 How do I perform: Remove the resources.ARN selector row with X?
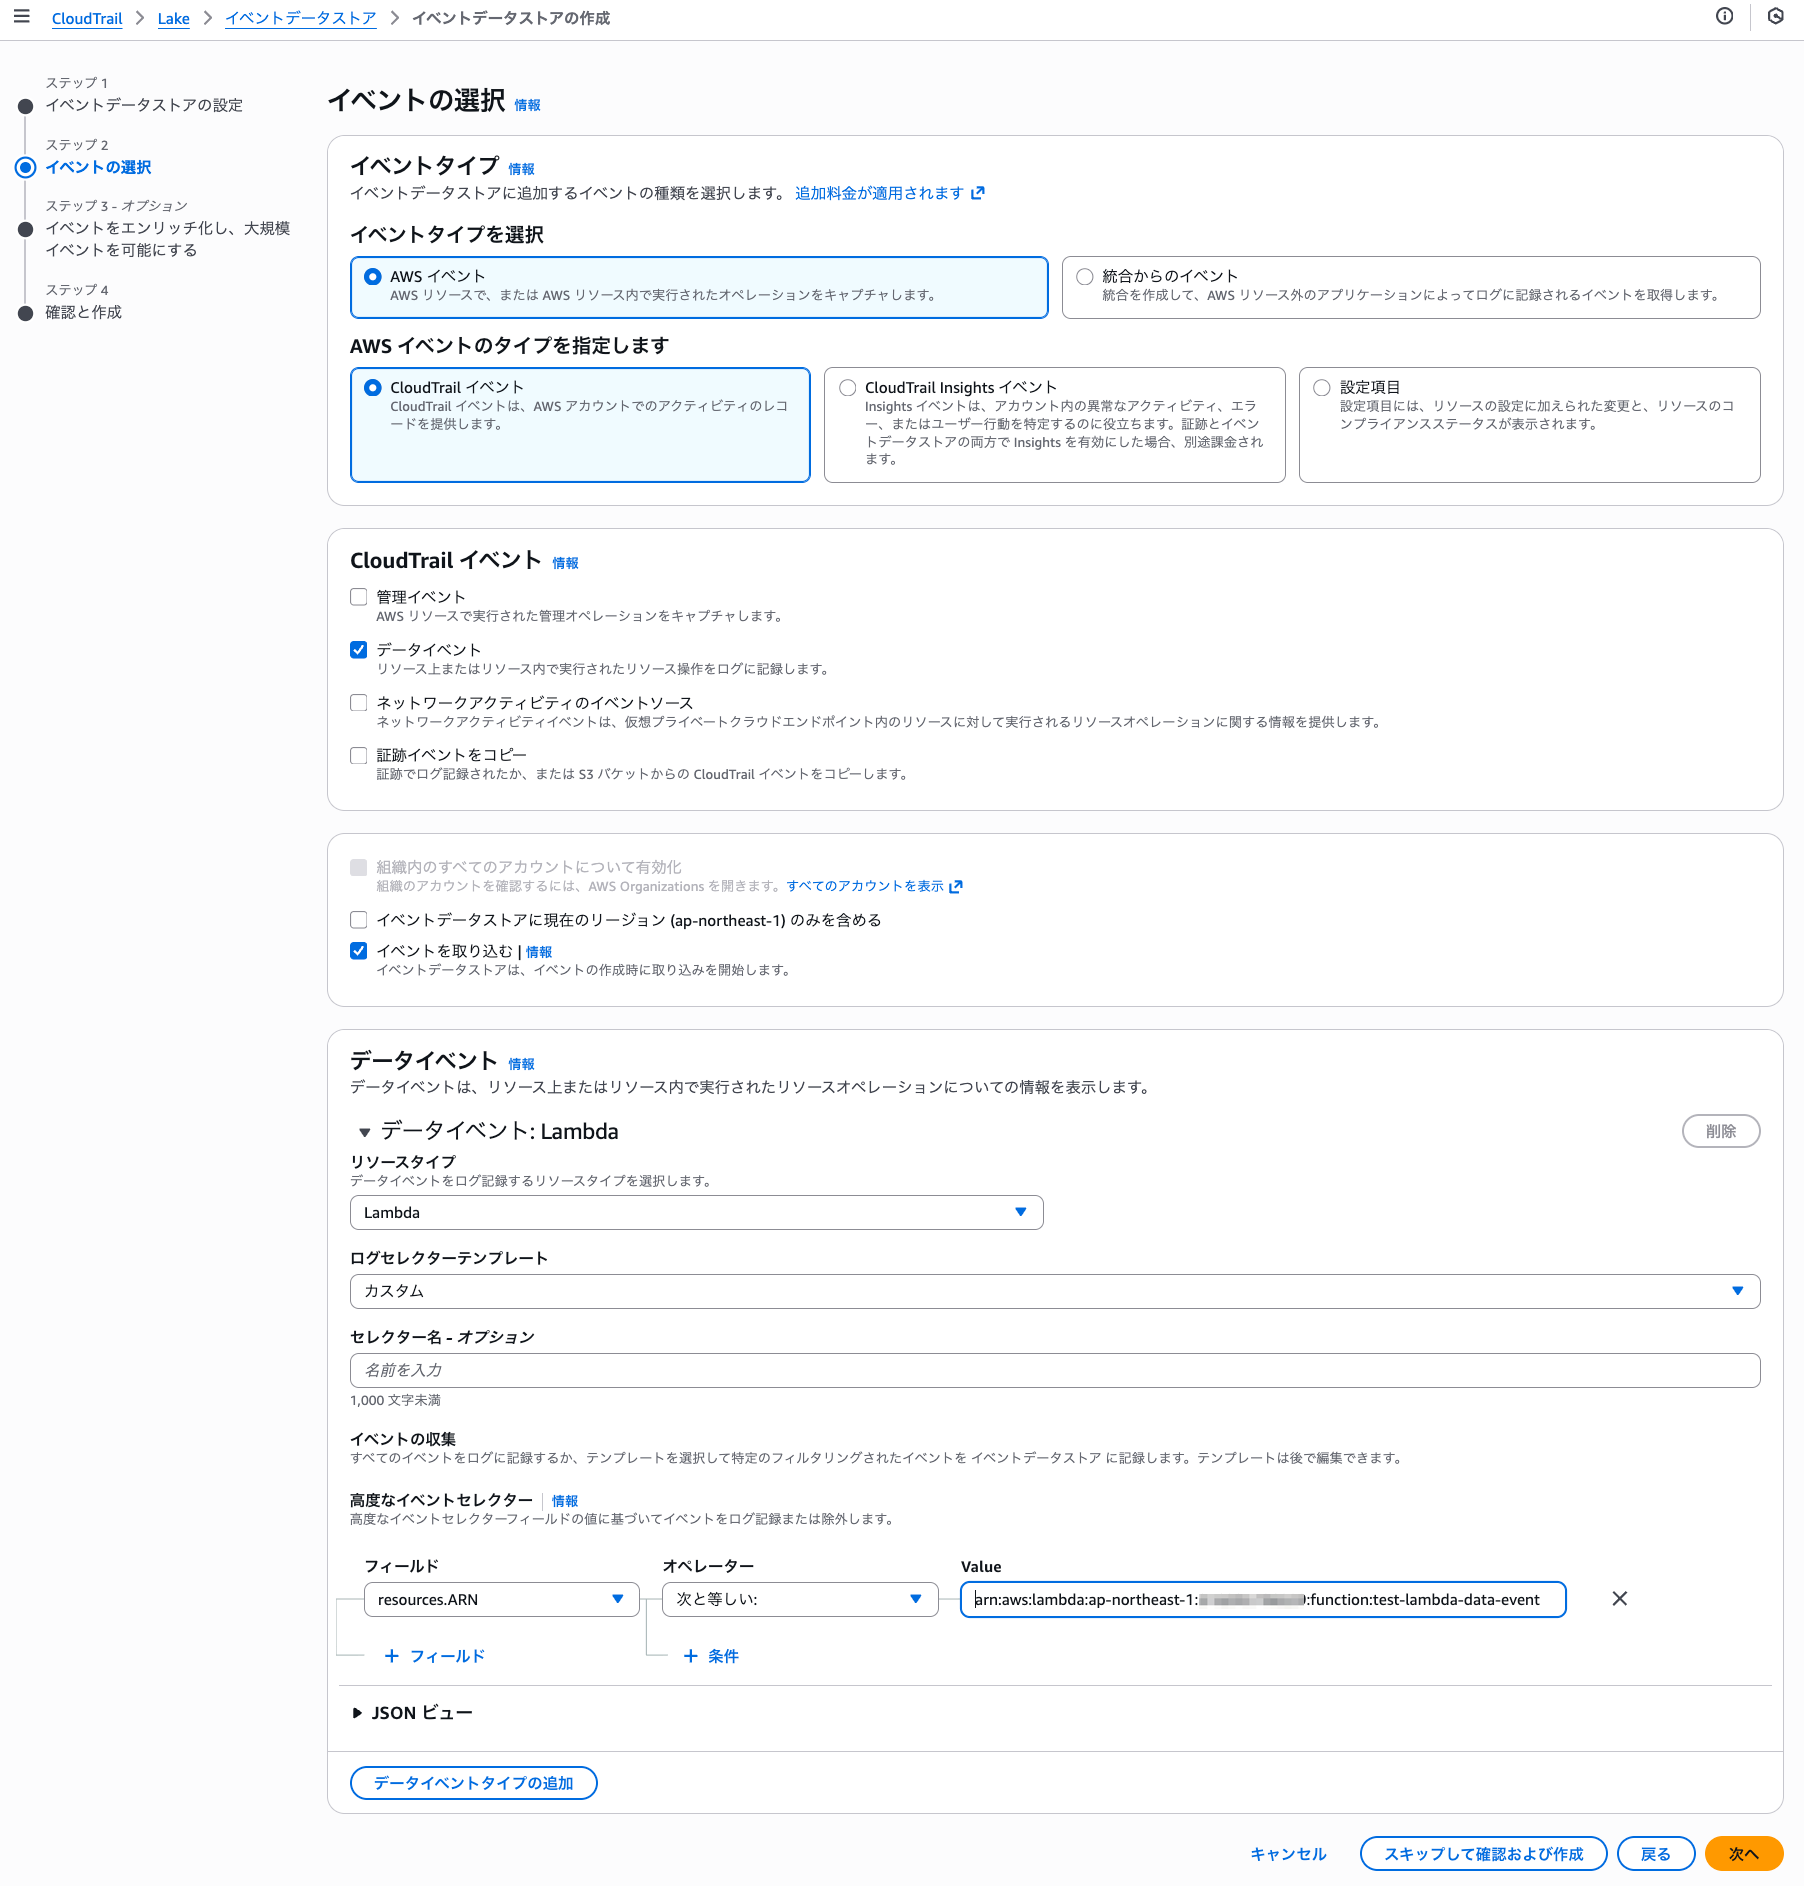[1620, 1599]
